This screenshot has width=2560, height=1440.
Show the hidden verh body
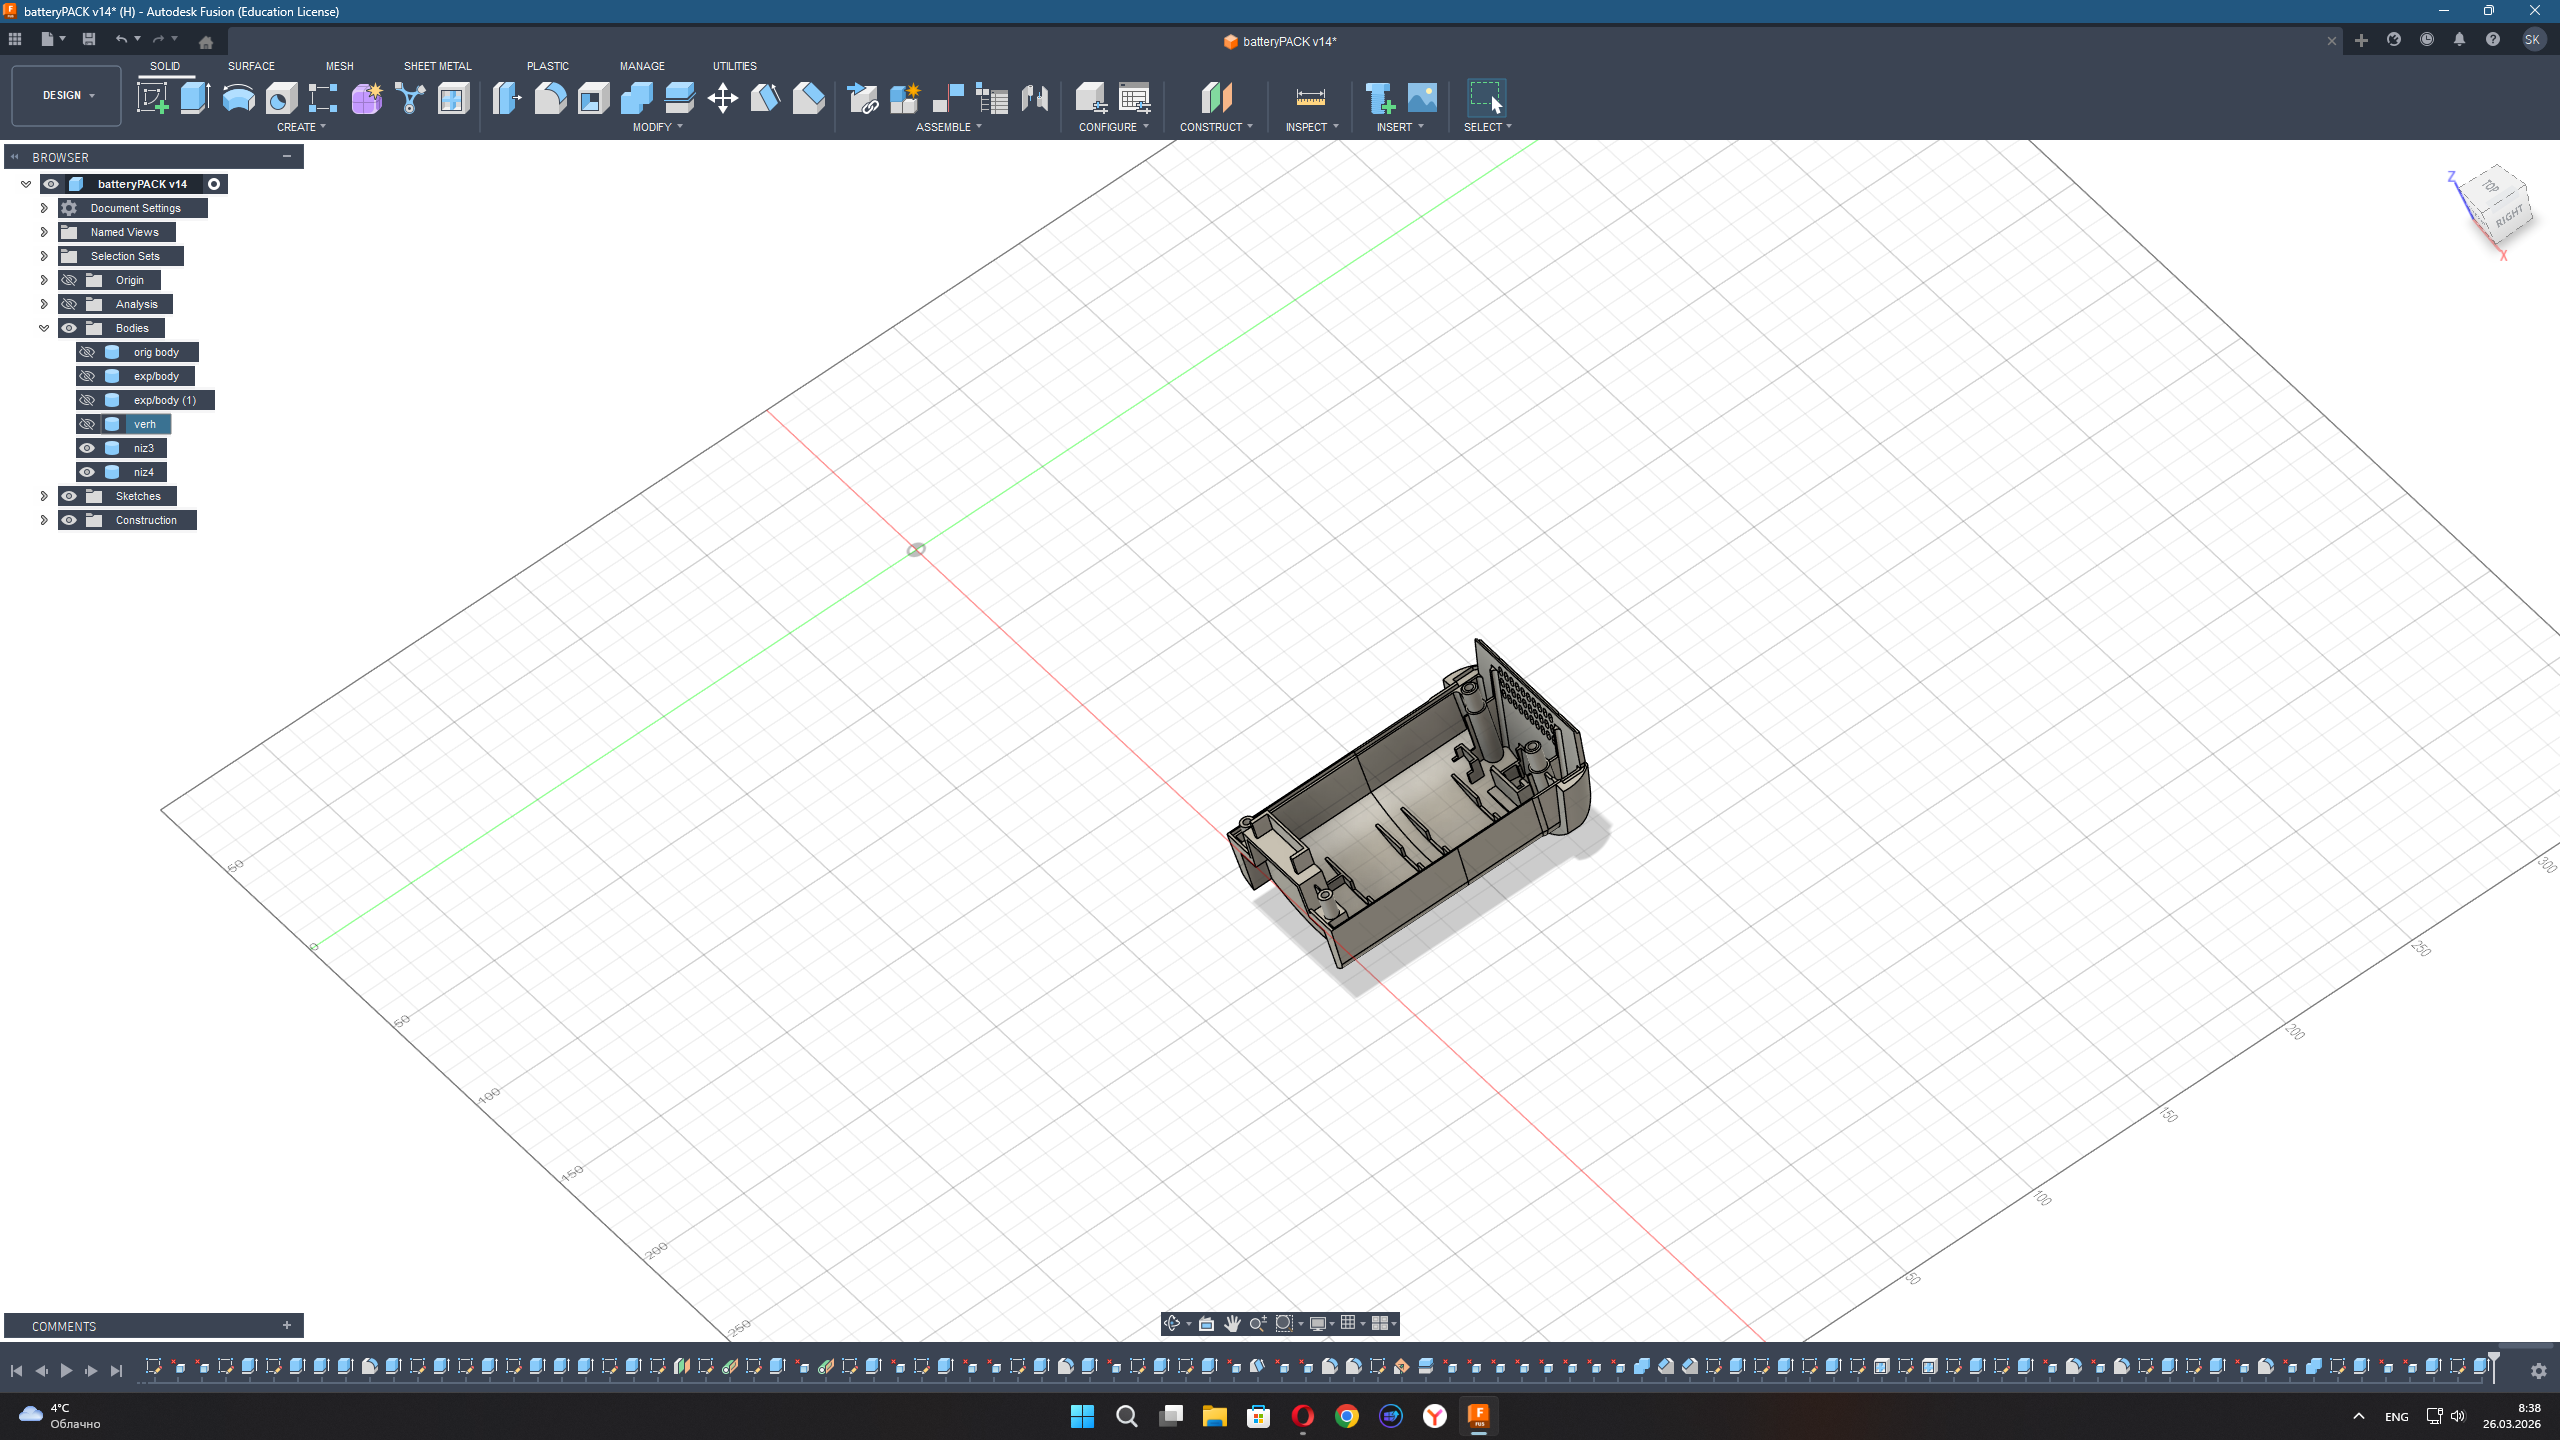click(87, 424)
